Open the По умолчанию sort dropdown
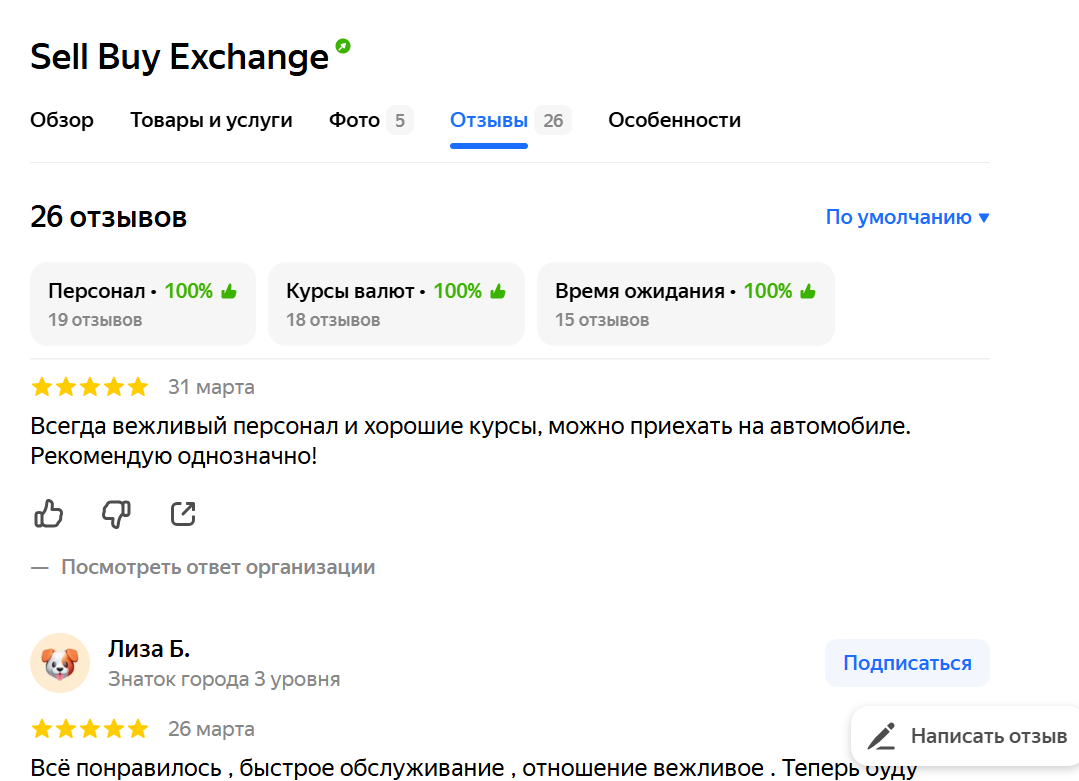 tap(908, 217)
